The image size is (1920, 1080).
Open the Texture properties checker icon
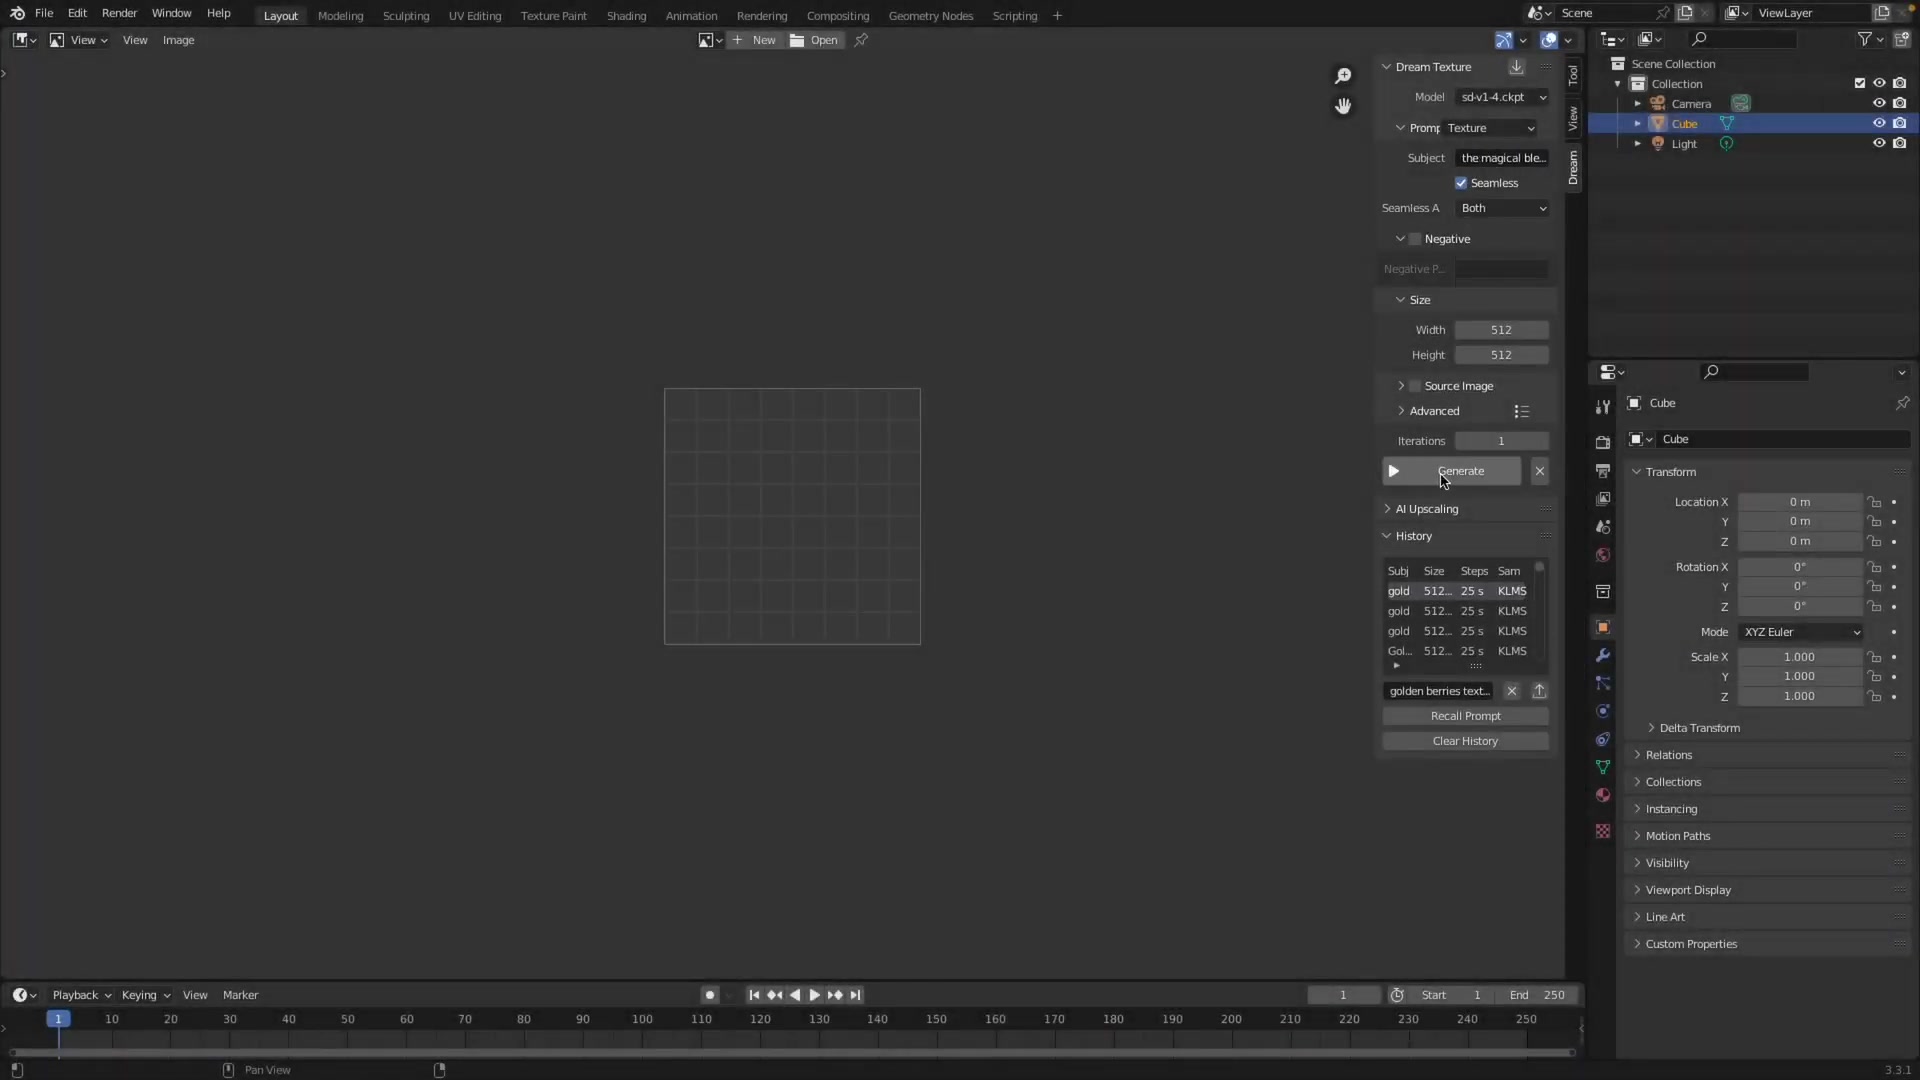(1603, 831)
